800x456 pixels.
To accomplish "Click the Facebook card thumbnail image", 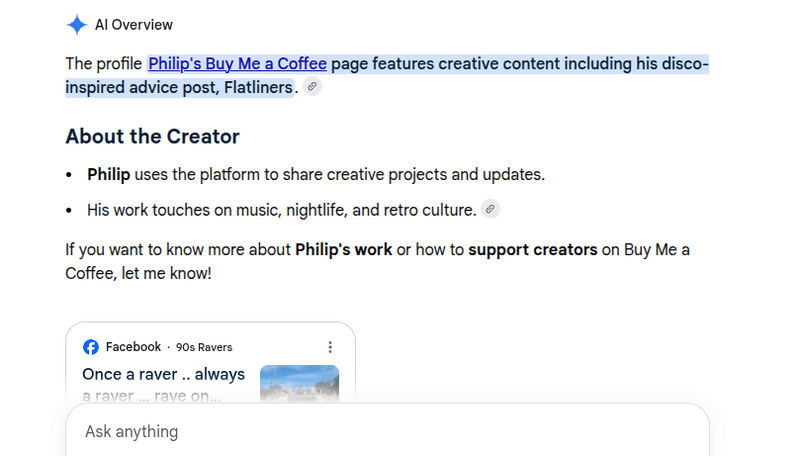I will pyautogui.click(x=299, y=384).
